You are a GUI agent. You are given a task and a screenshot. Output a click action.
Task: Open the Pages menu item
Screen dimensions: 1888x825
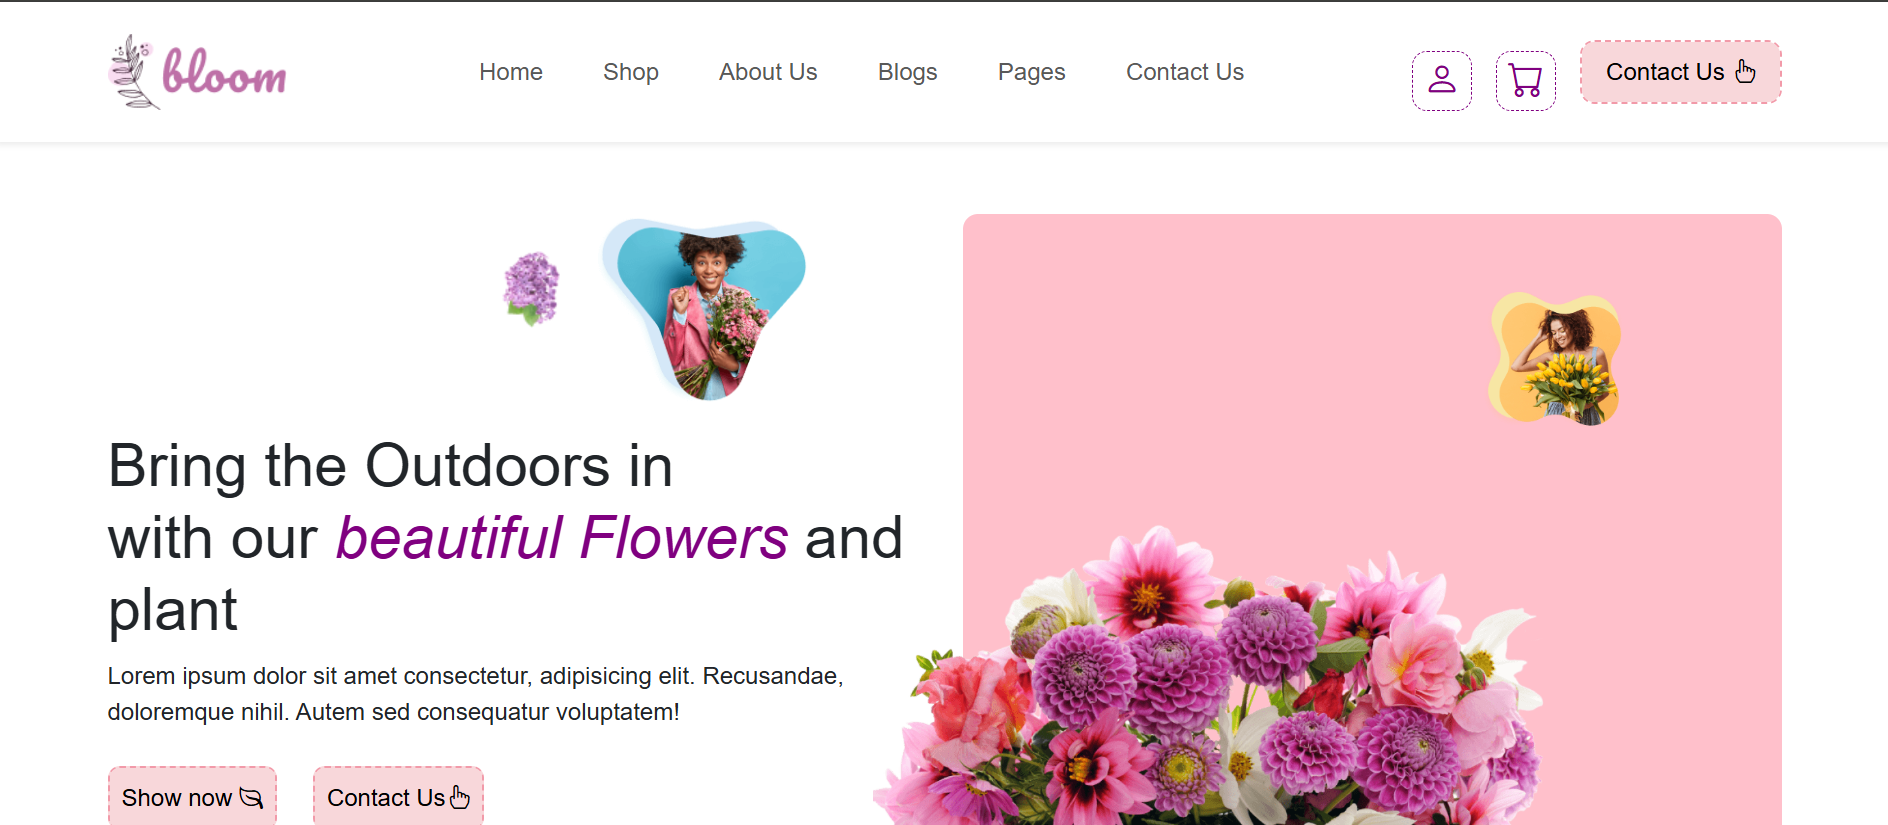(1031, 72)
